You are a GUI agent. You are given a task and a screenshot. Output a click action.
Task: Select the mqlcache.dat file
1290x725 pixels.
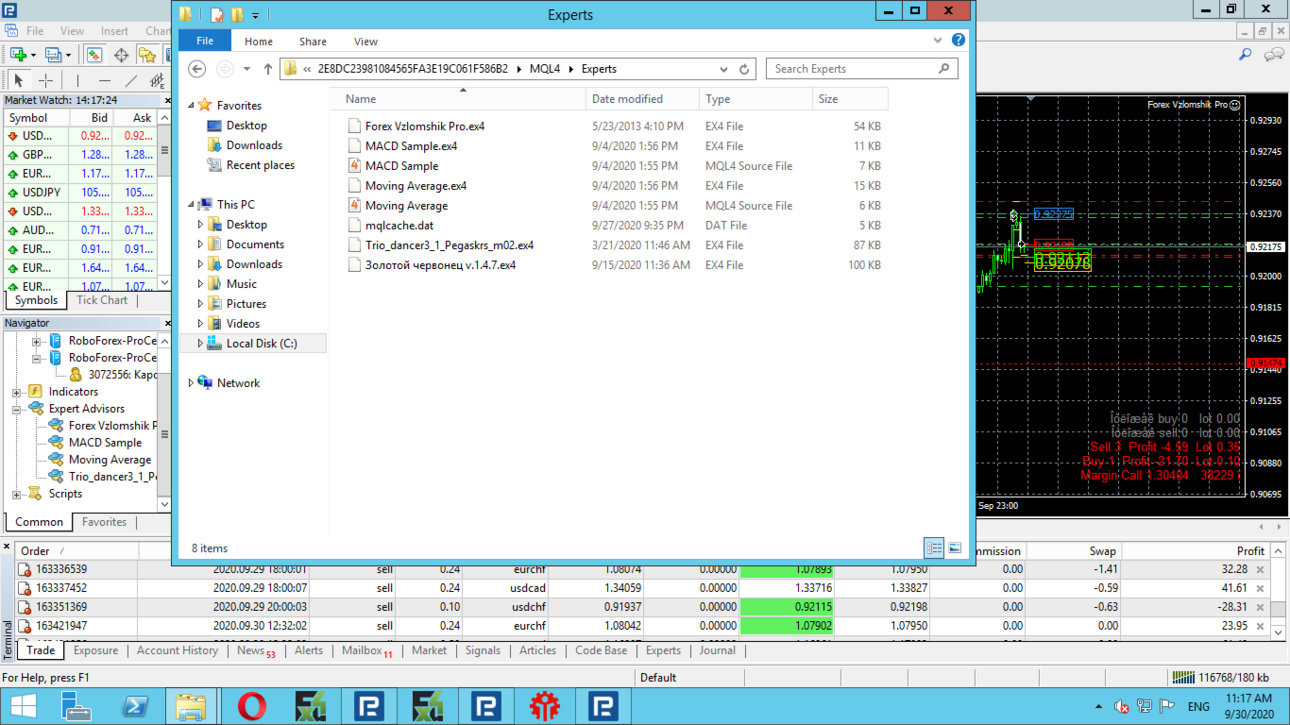coord(399,225)
